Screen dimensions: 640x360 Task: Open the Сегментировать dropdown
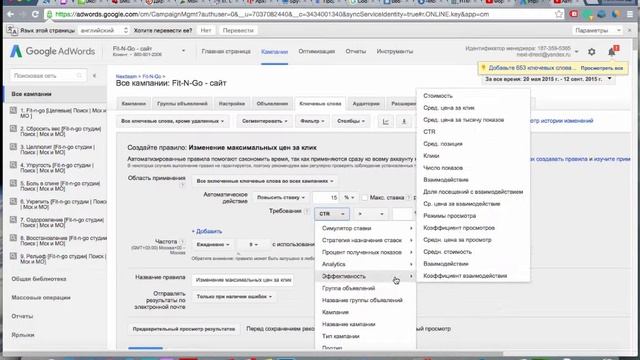coord(264,121)
